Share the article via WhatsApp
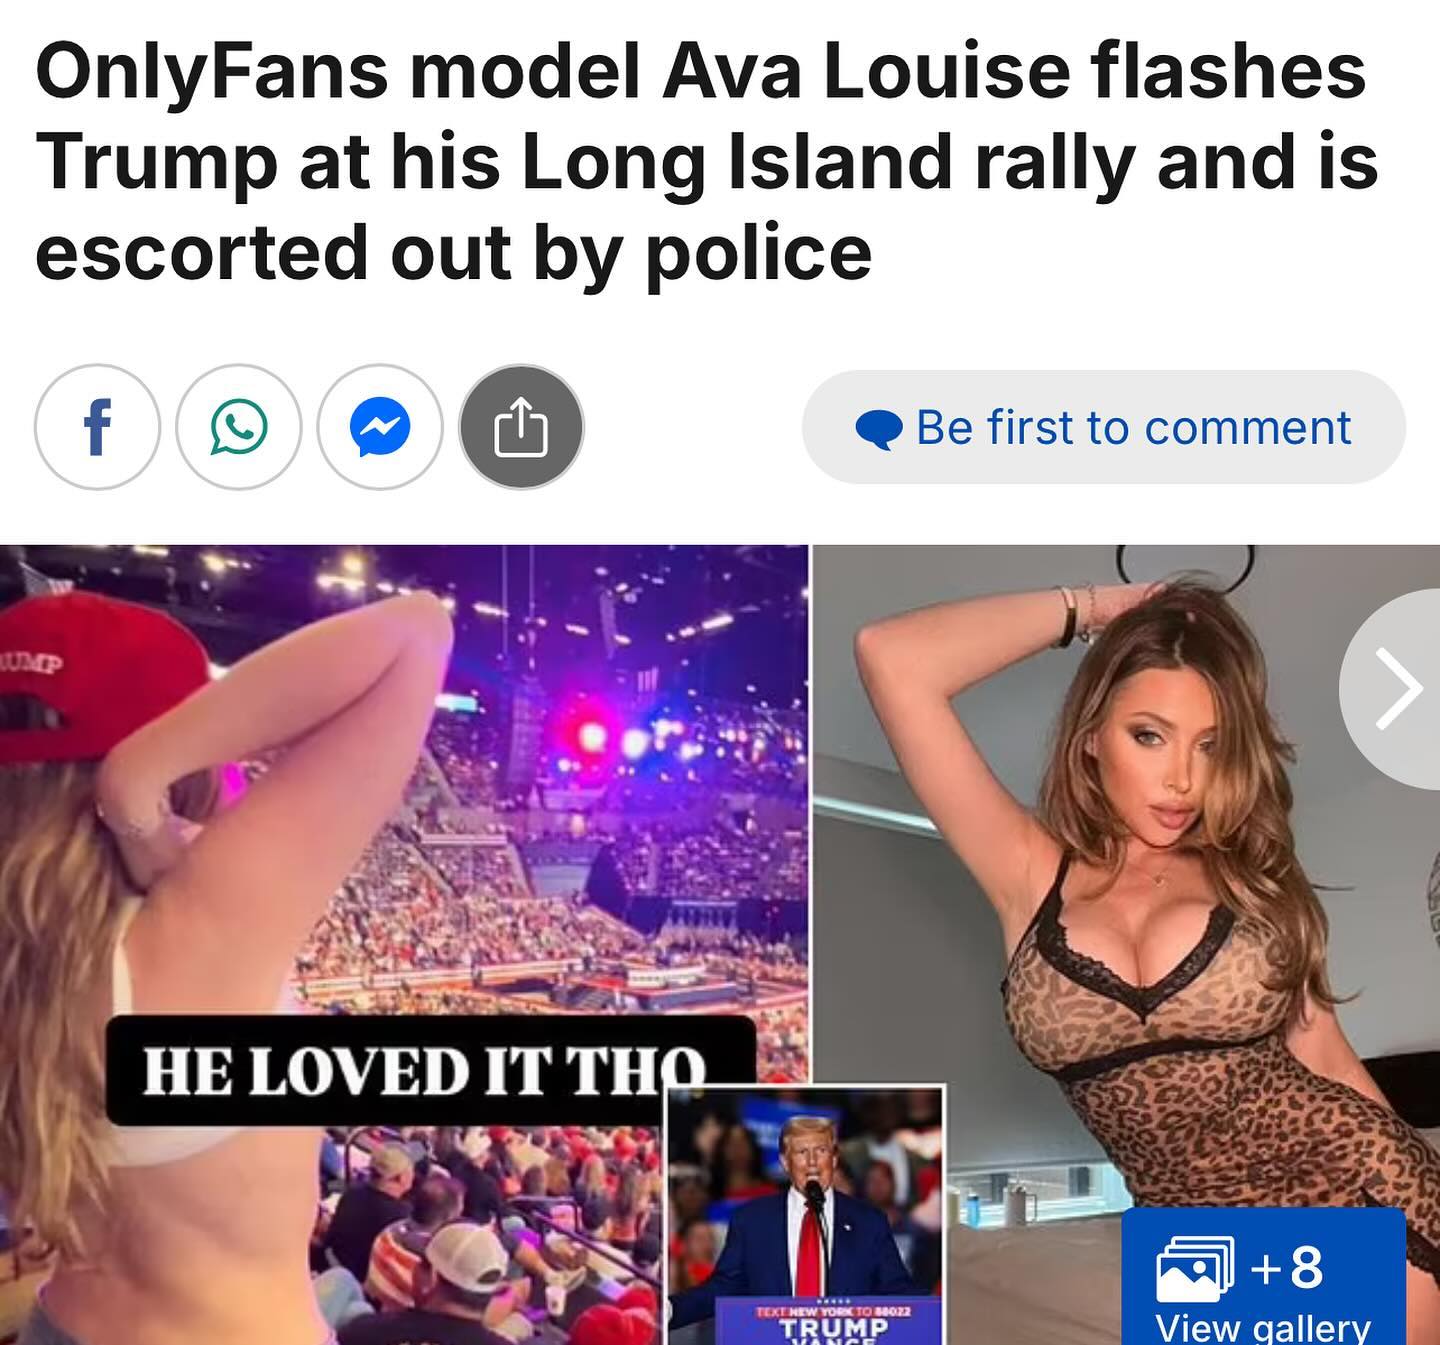 click(x=239, y=427)
